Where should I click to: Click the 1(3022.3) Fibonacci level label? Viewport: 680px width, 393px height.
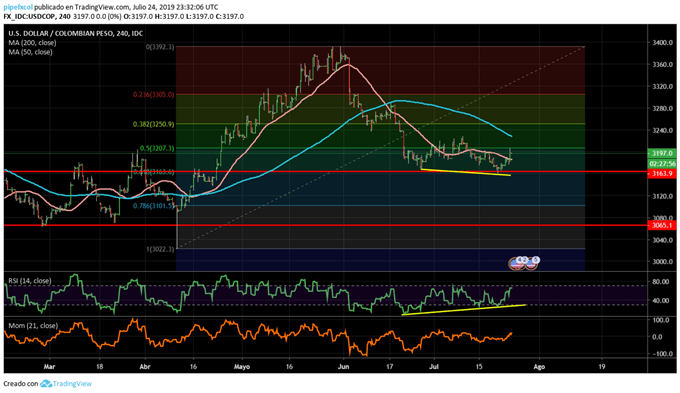click(x=160, y=249)
